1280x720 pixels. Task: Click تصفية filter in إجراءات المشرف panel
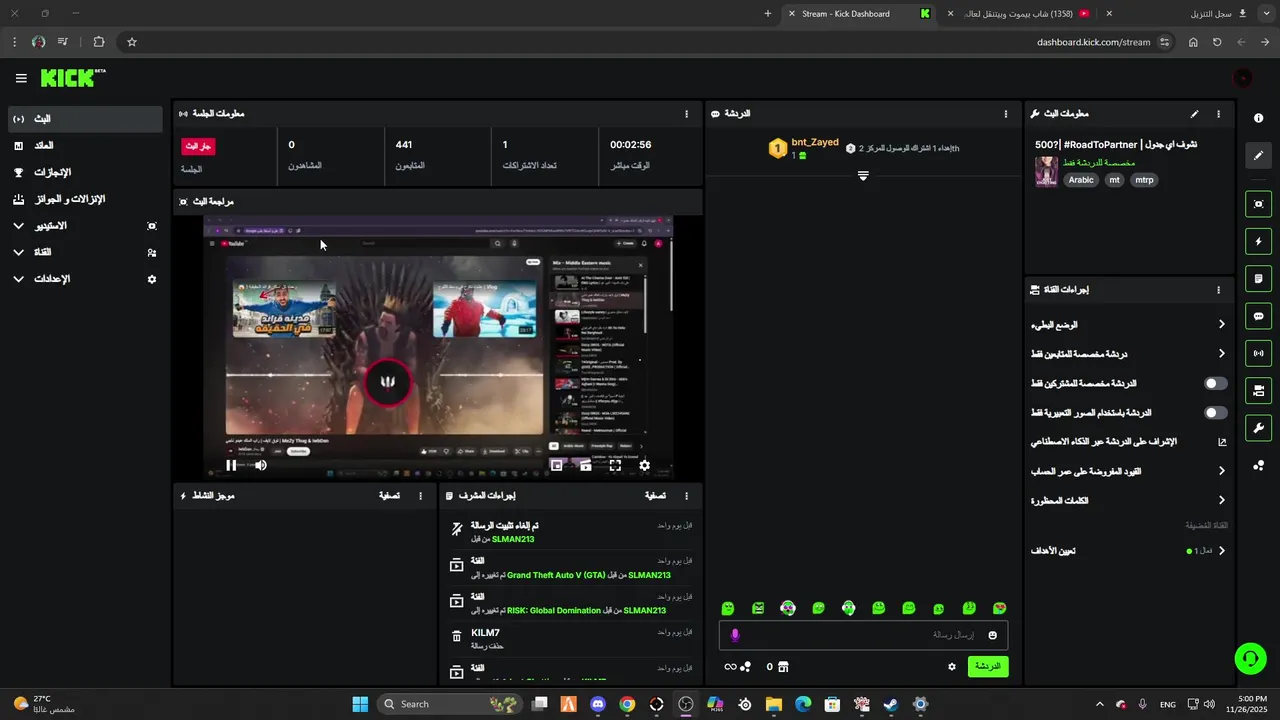pos(655,496)
